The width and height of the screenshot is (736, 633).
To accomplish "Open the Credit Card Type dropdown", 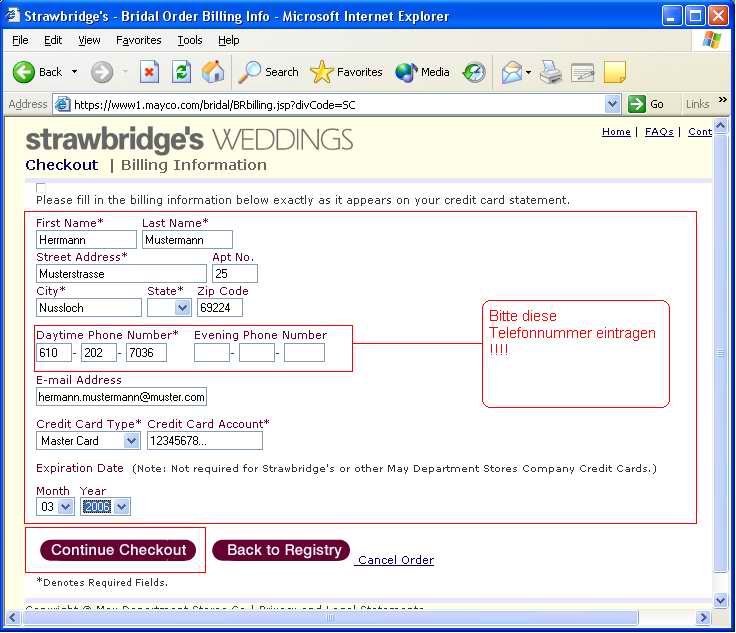I will click(x=88, y=441).
